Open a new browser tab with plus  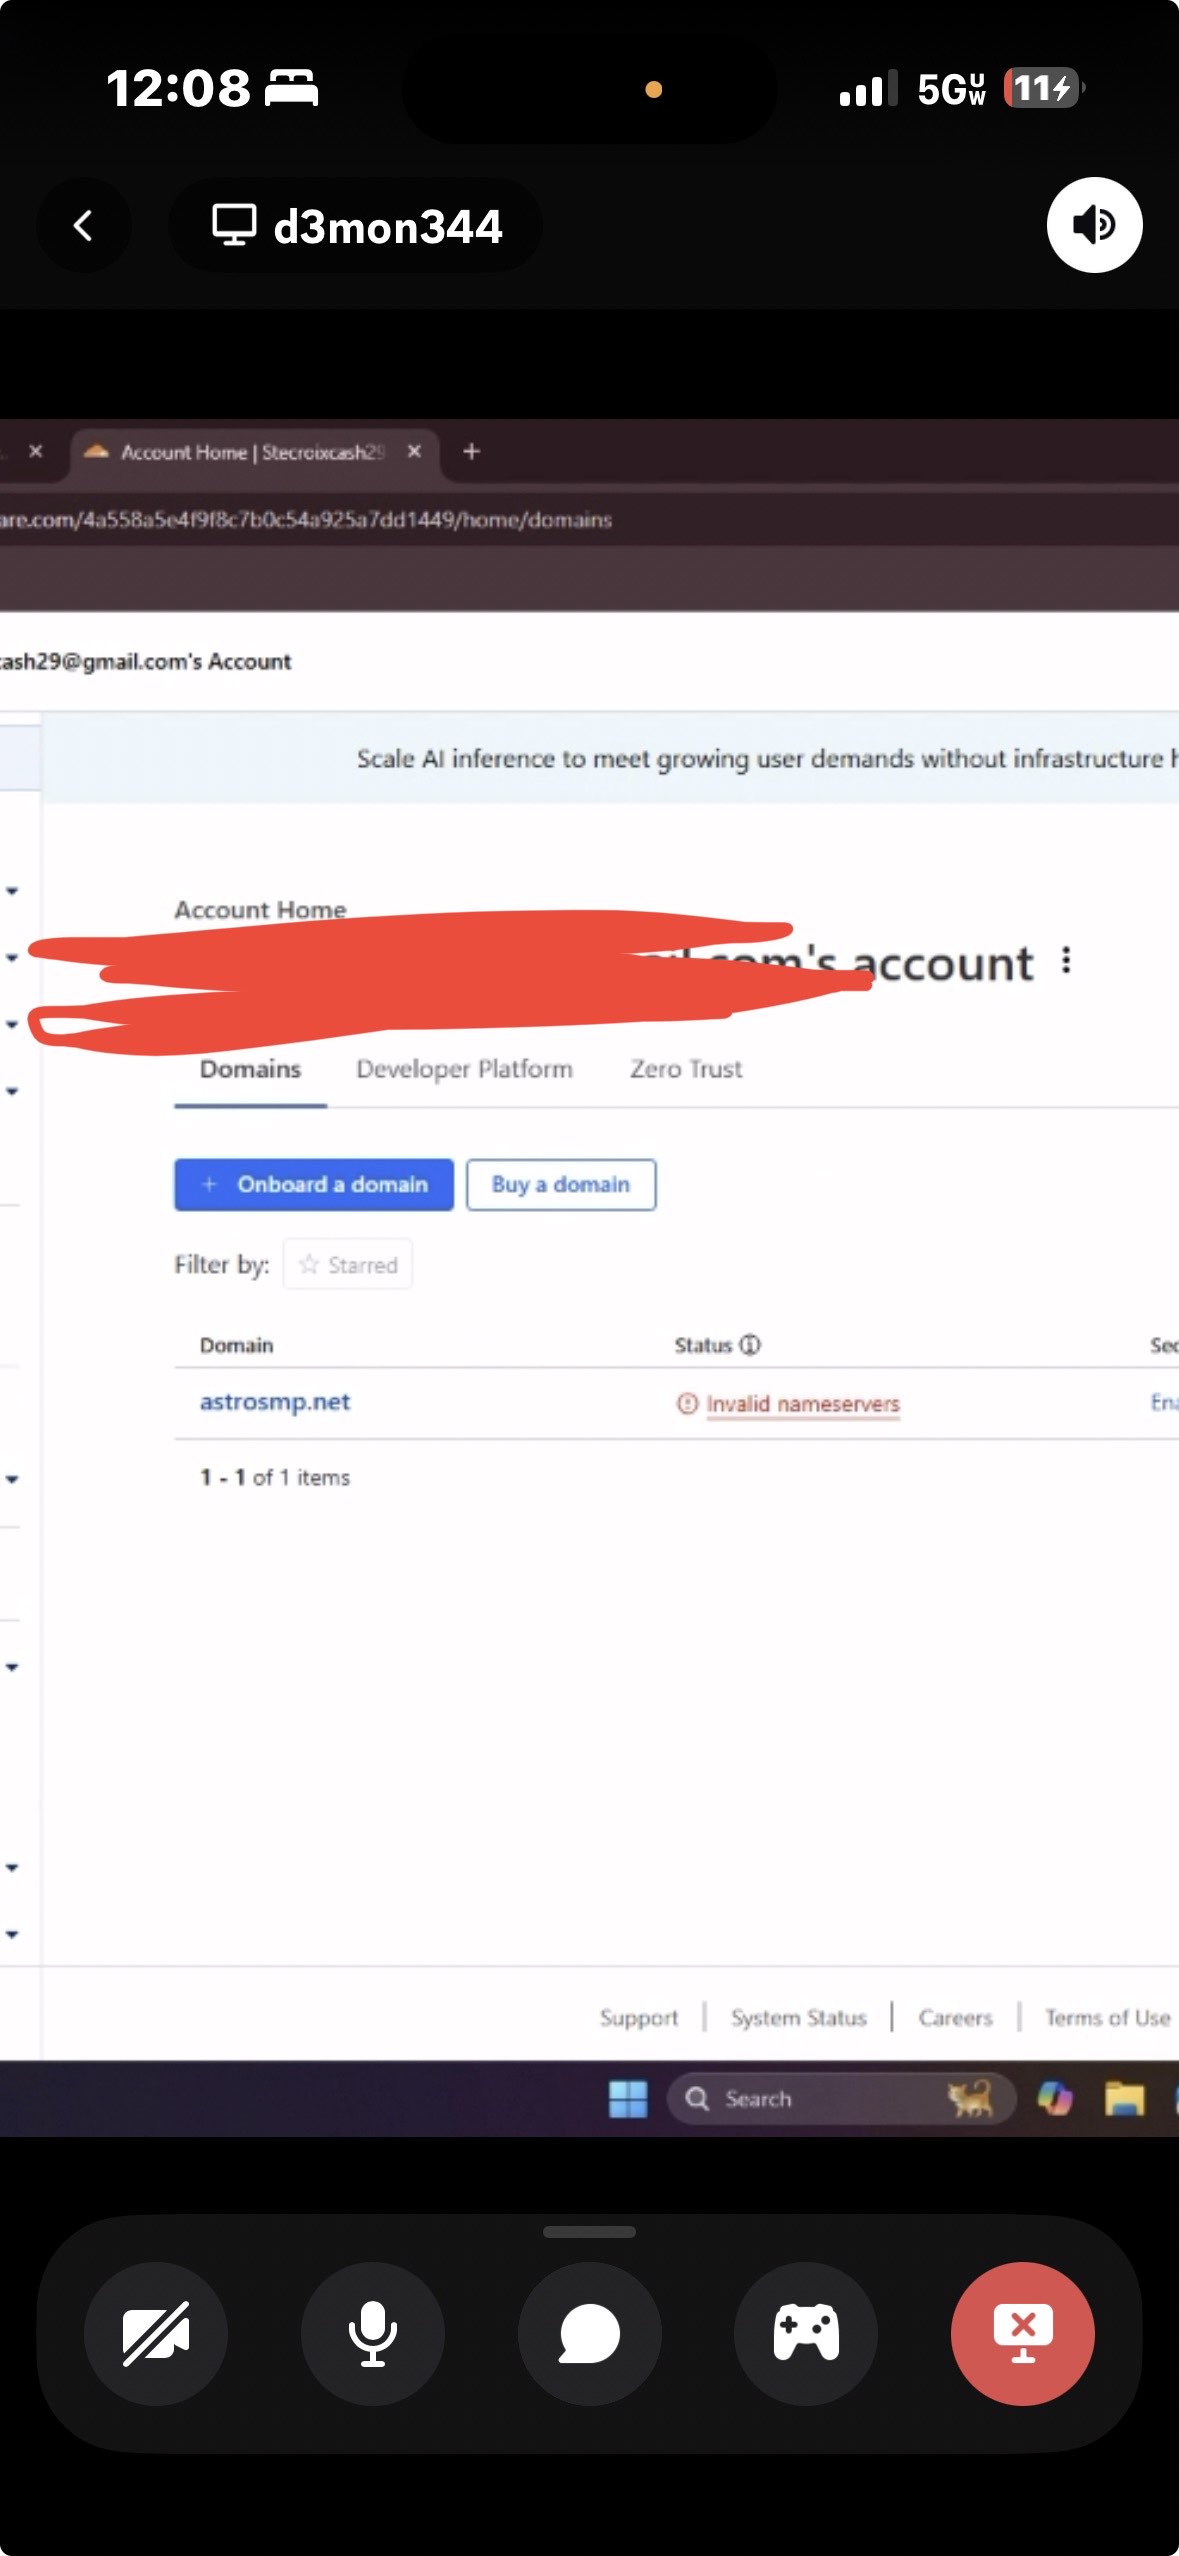point(471,452)
